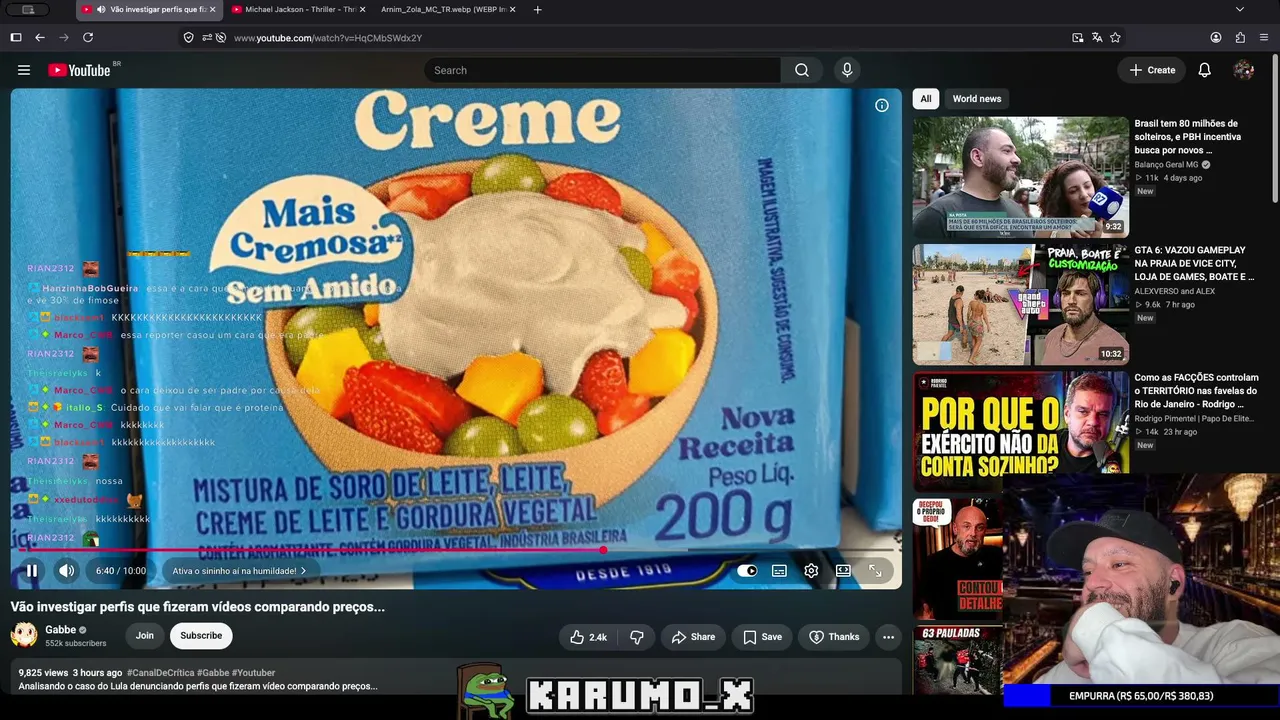Open the #Youtuber hashtag link
The image size is (1280, 720).
tap(254, 673)
